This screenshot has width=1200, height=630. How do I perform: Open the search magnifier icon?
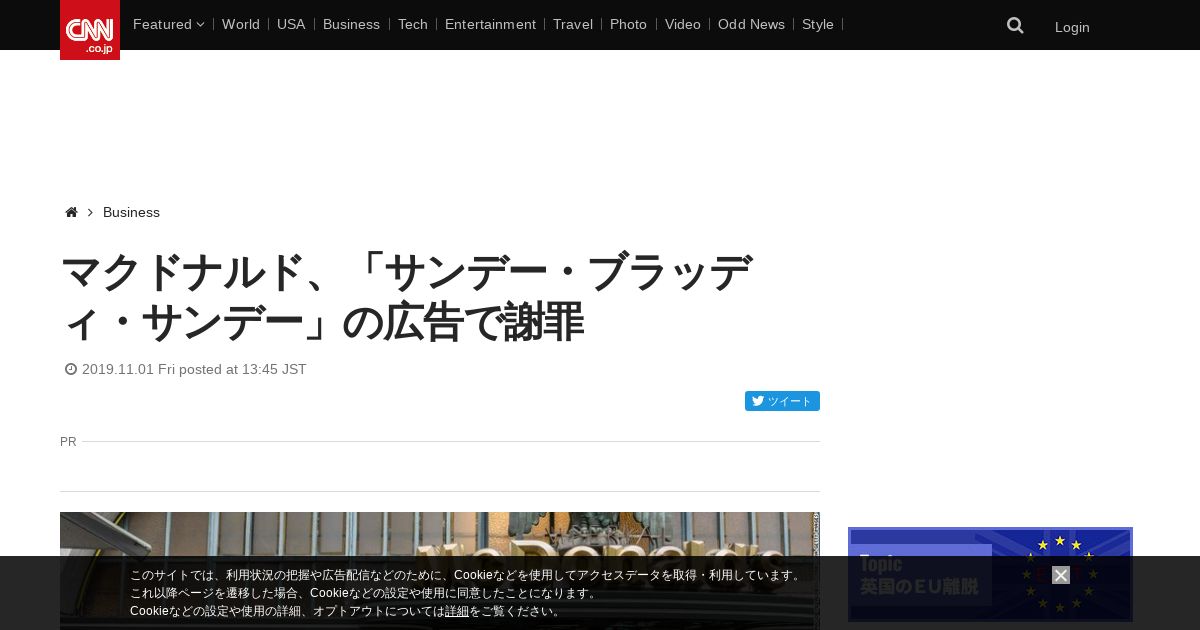click(x=1015, y=26)
